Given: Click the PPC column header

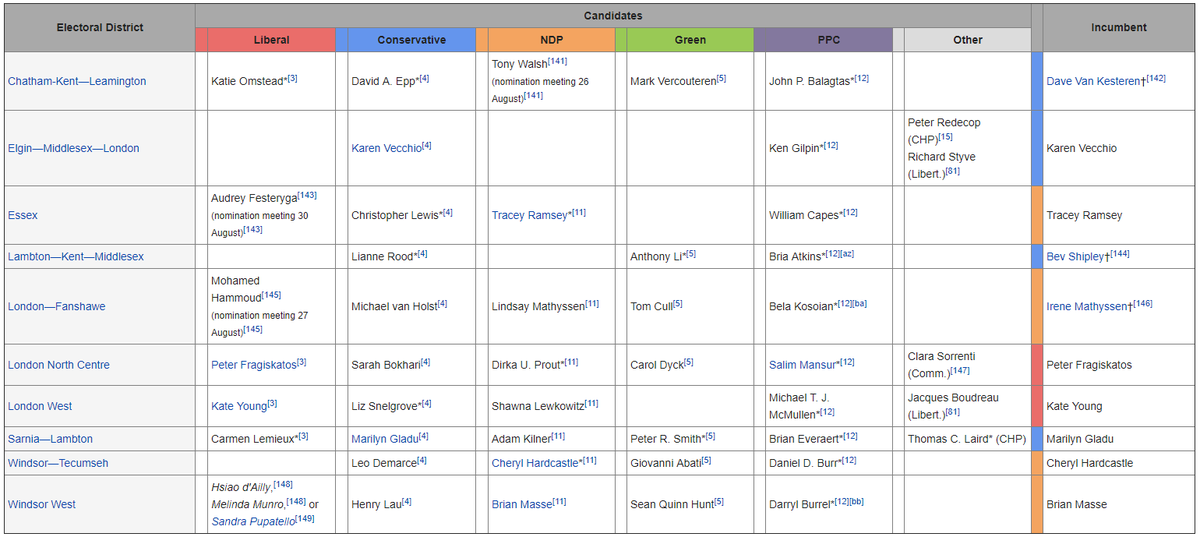Looking at the screenshot, I should pos(829,40).
